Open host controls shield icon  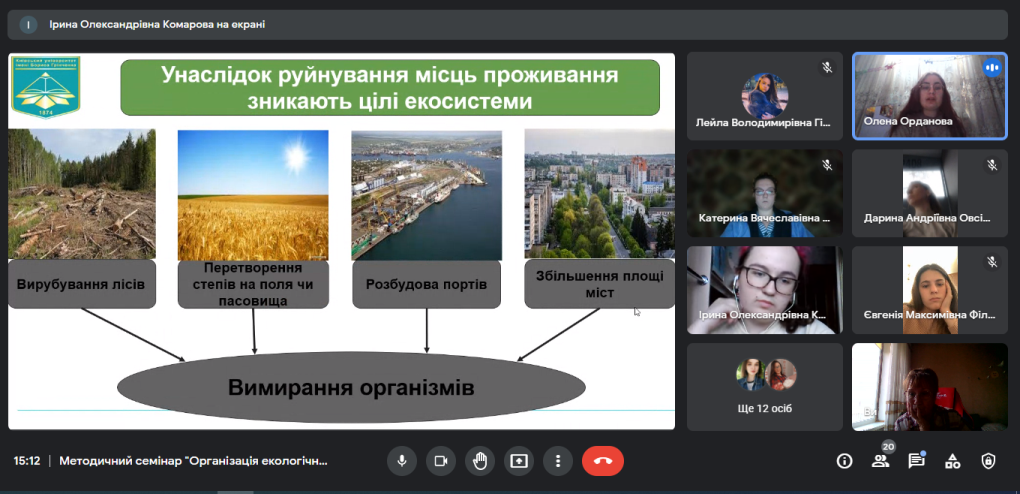[988, 461]
